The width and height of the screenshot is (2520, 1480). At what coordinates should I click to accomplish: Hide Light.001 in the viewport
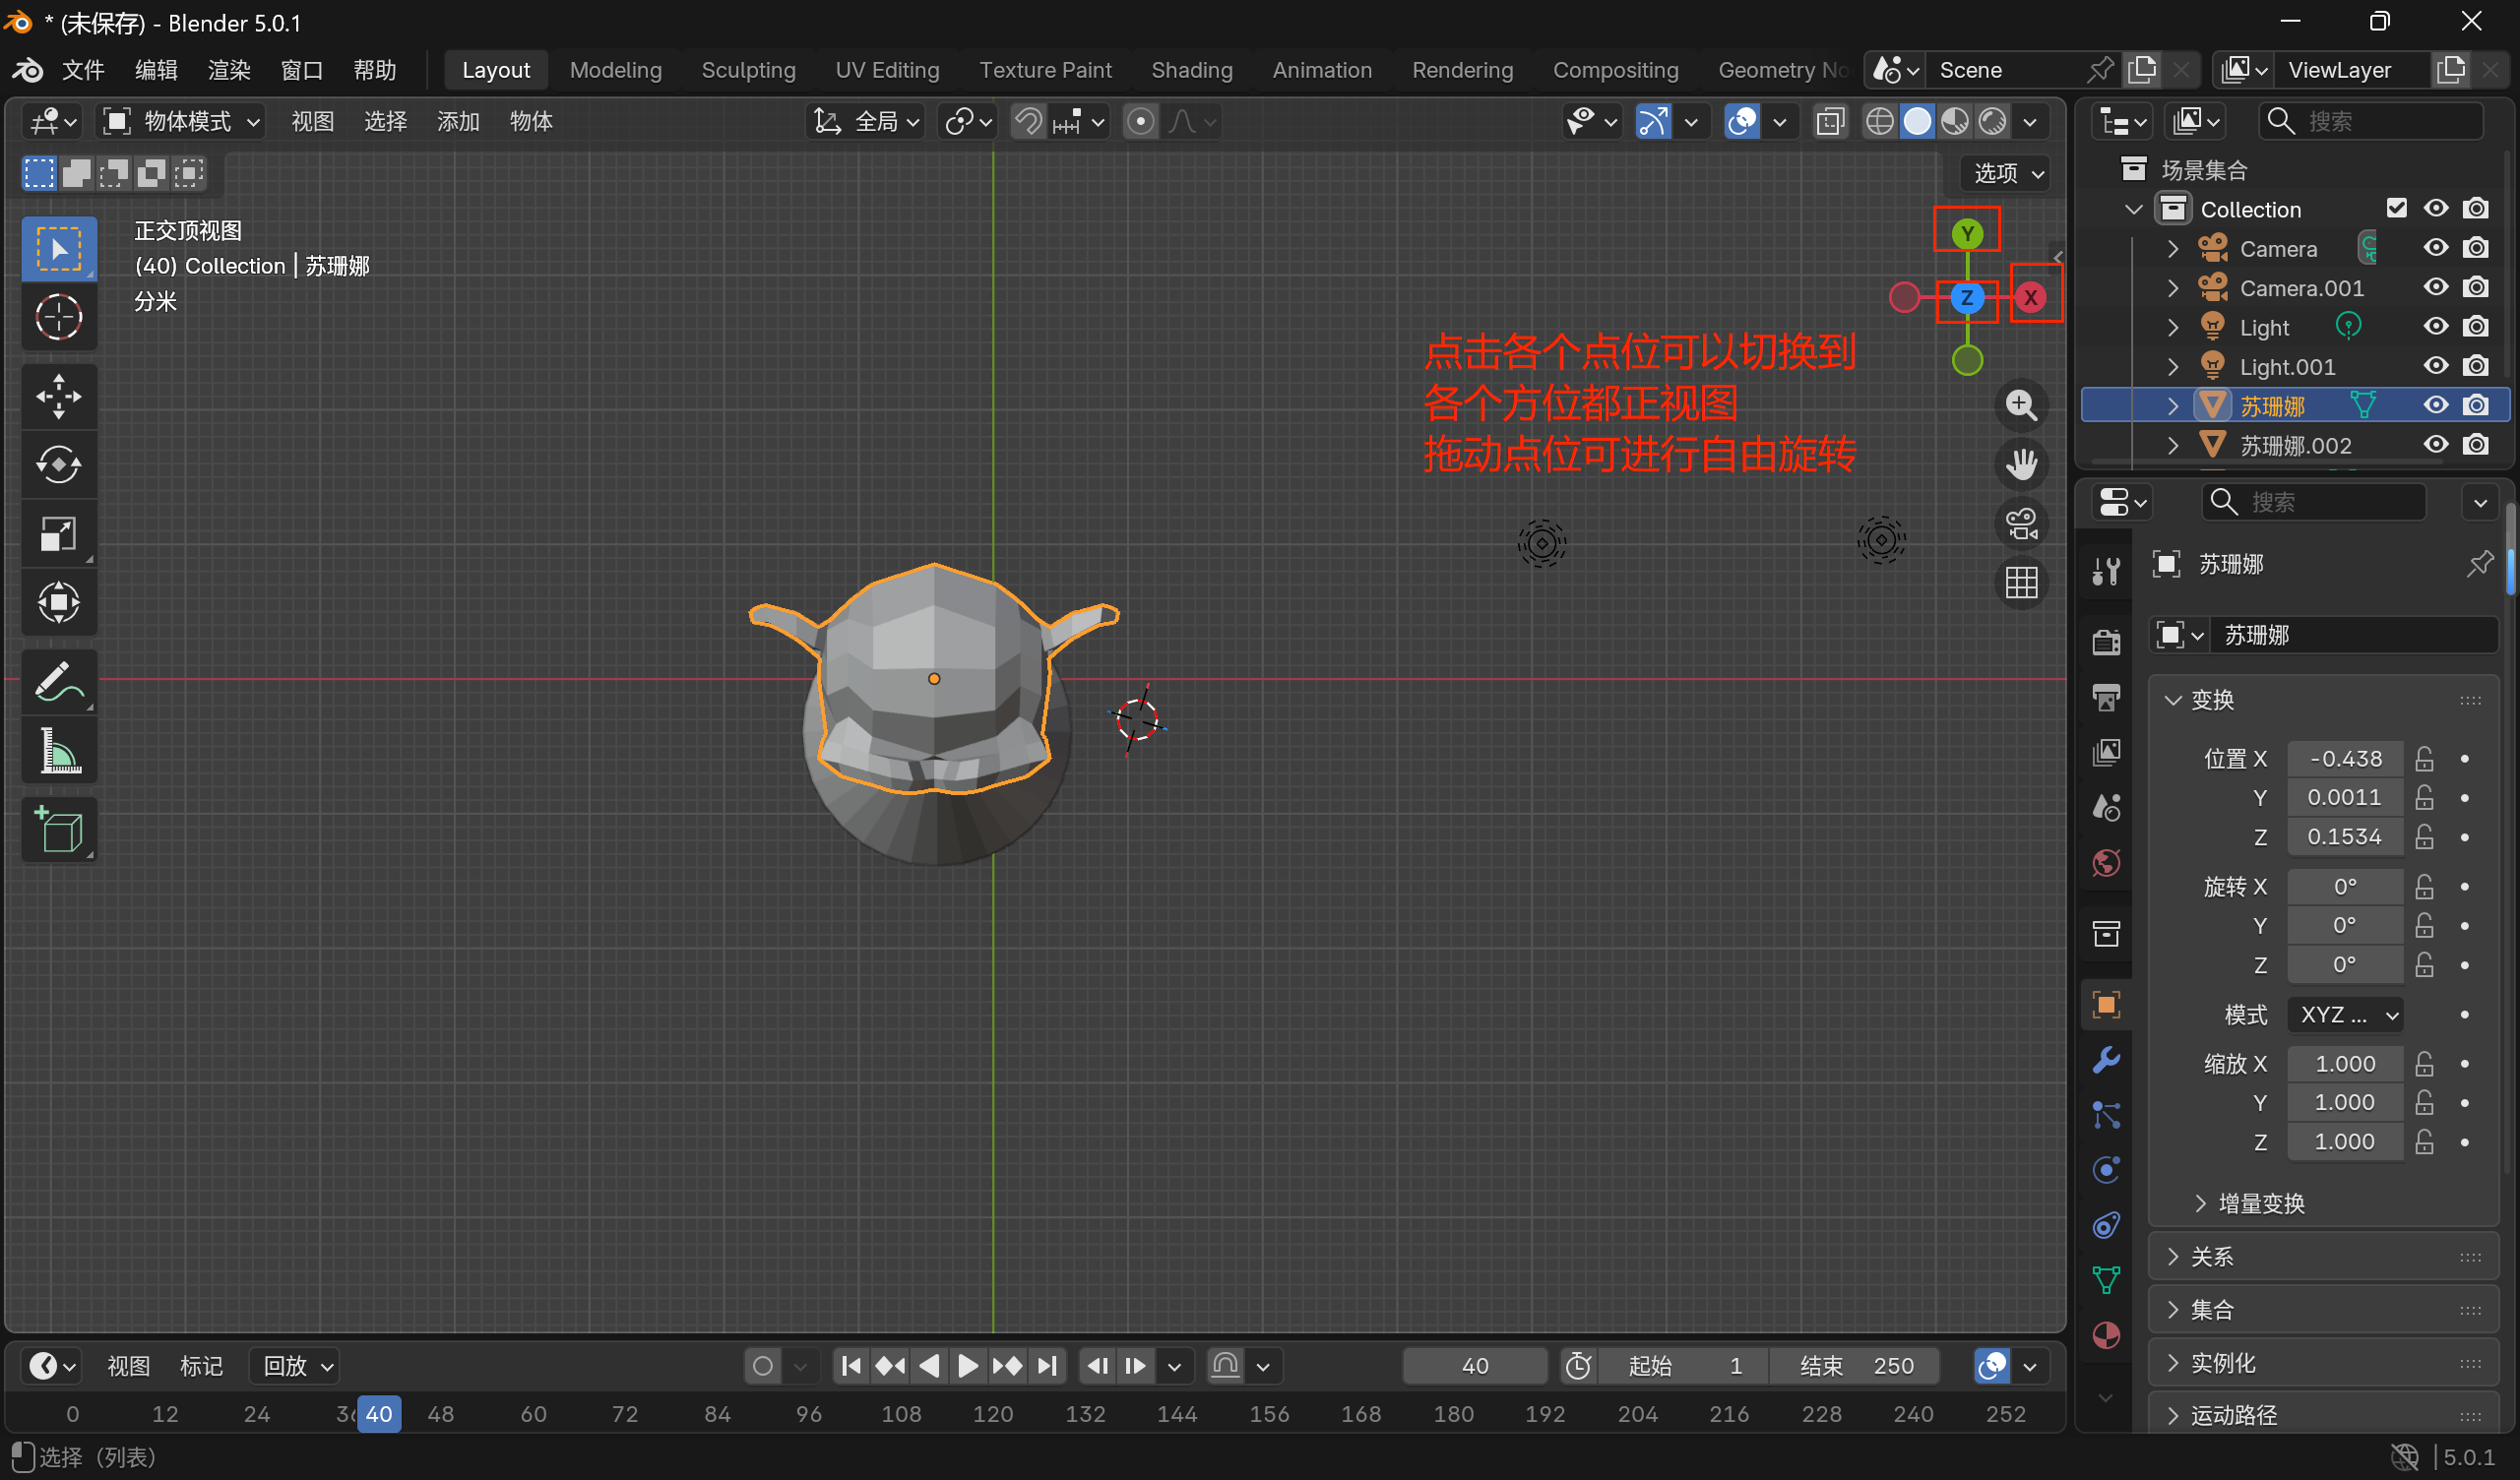[2435, 367]
